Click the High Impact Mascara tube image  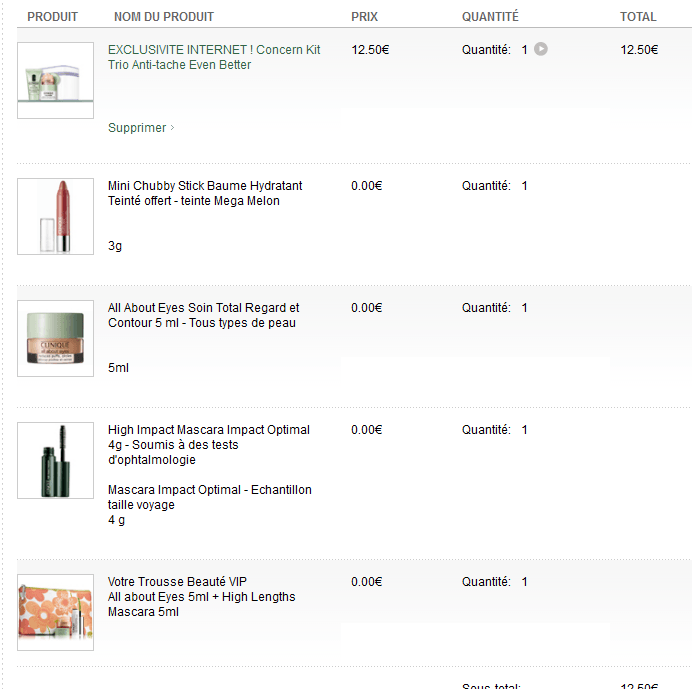tap(55, 460)
